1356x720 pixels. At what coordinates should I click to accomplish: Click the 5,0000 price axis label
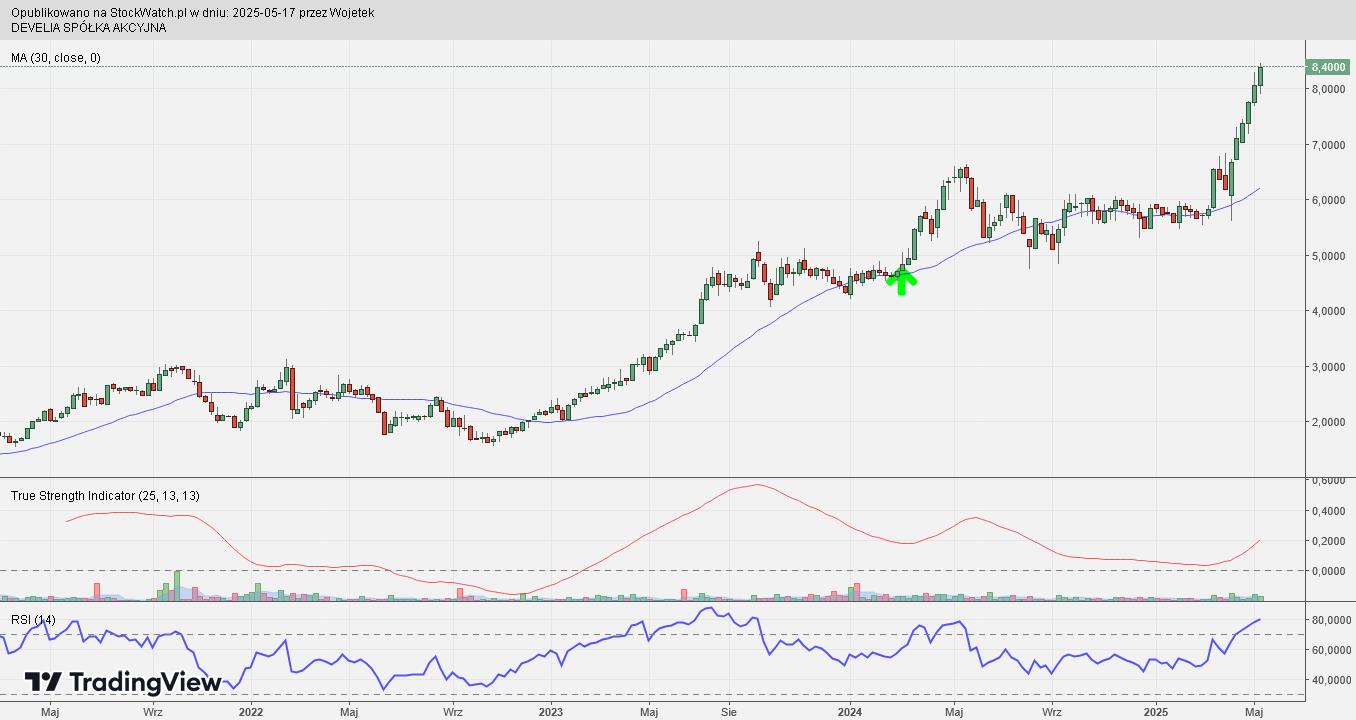[1328, 256]
